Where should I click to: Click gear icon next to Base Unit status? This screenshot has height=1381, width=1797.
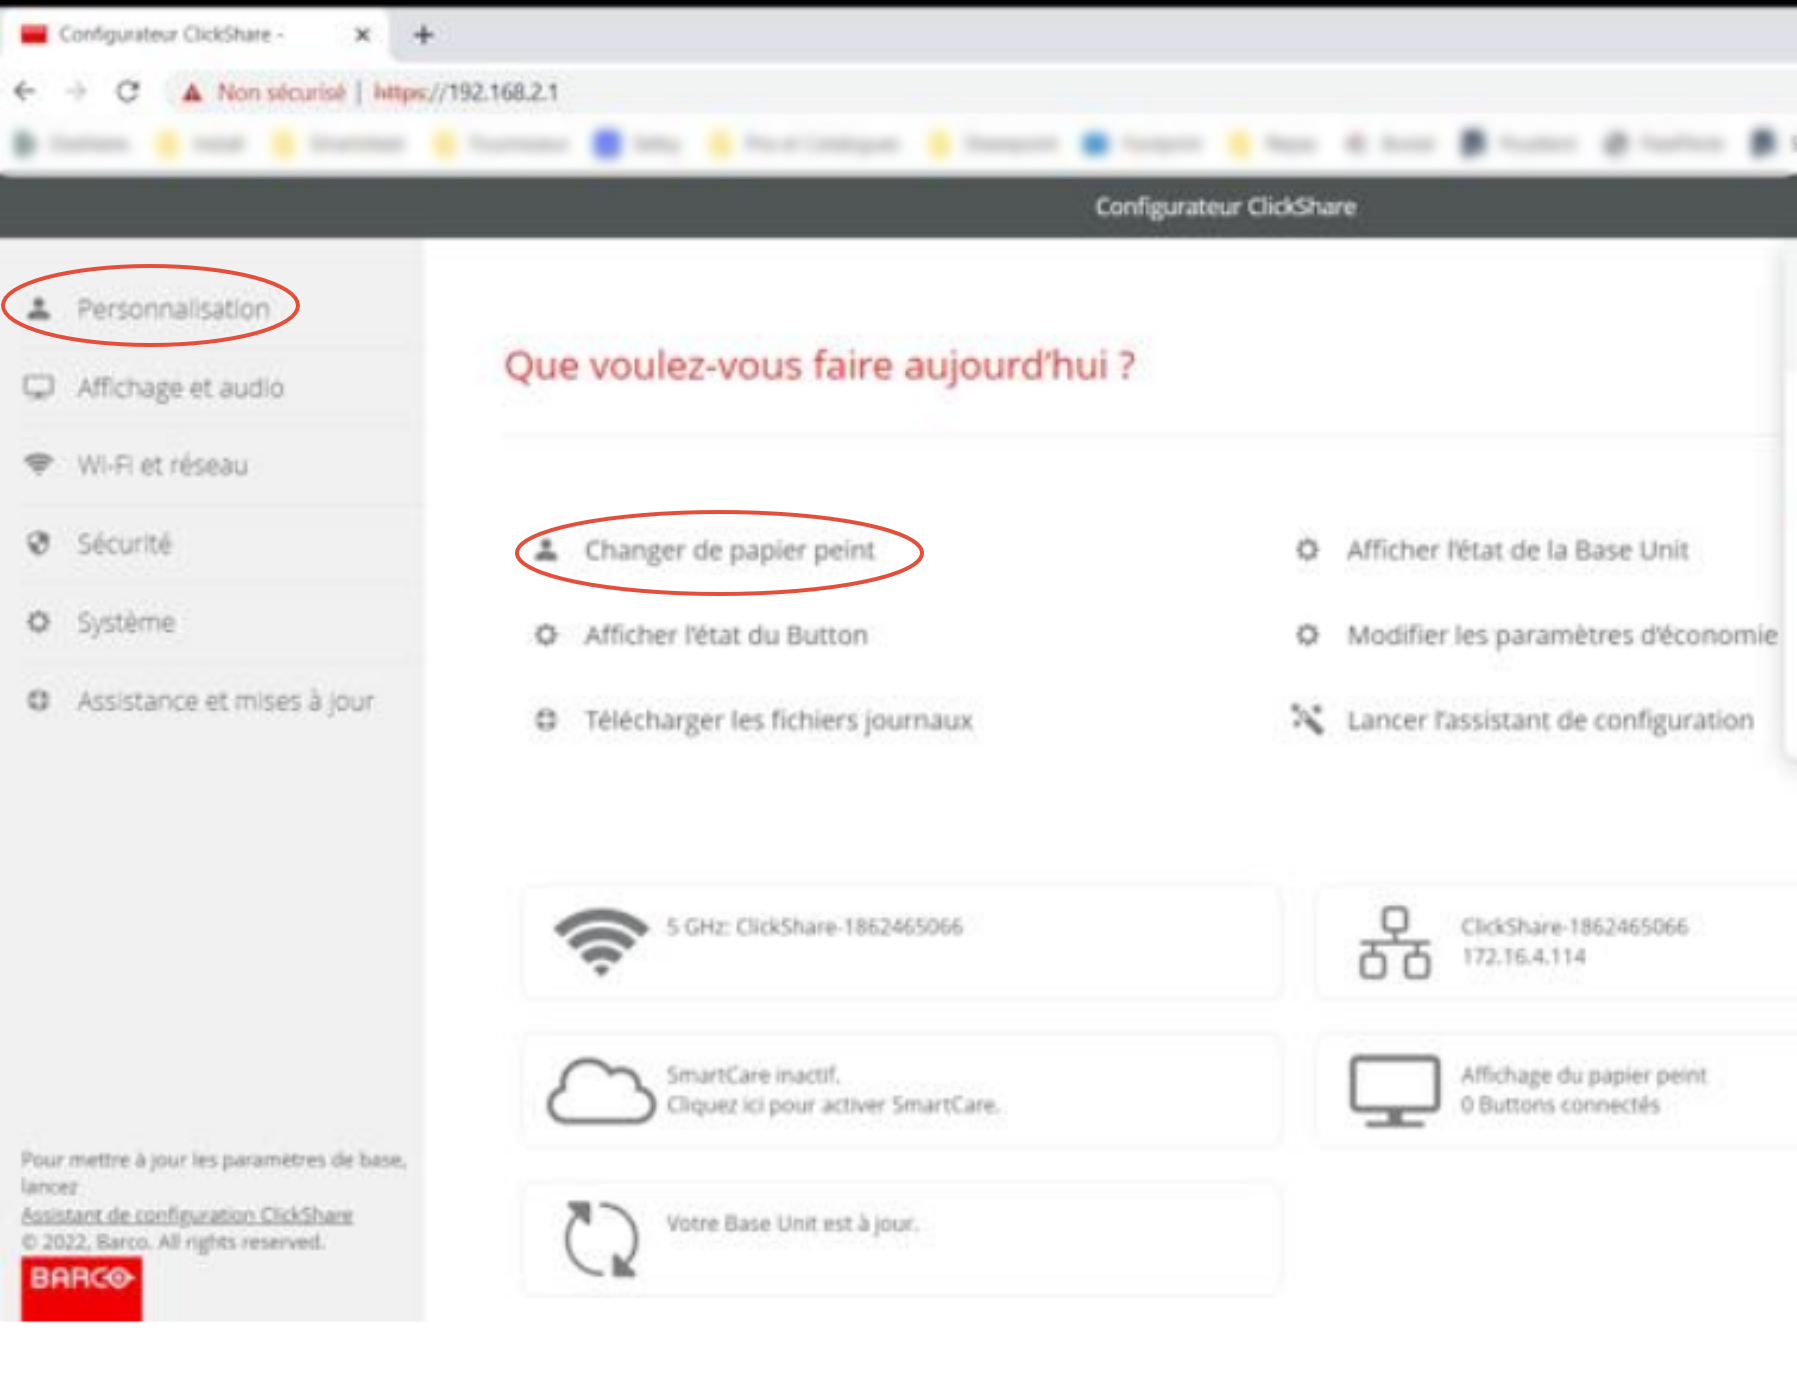[1307, 549]
